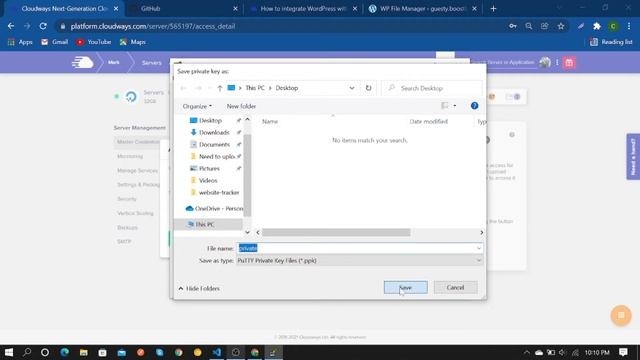The image size is (640, 360).
Task: Open Visual Studio Code from taskbar
Action: coord(217,352)
